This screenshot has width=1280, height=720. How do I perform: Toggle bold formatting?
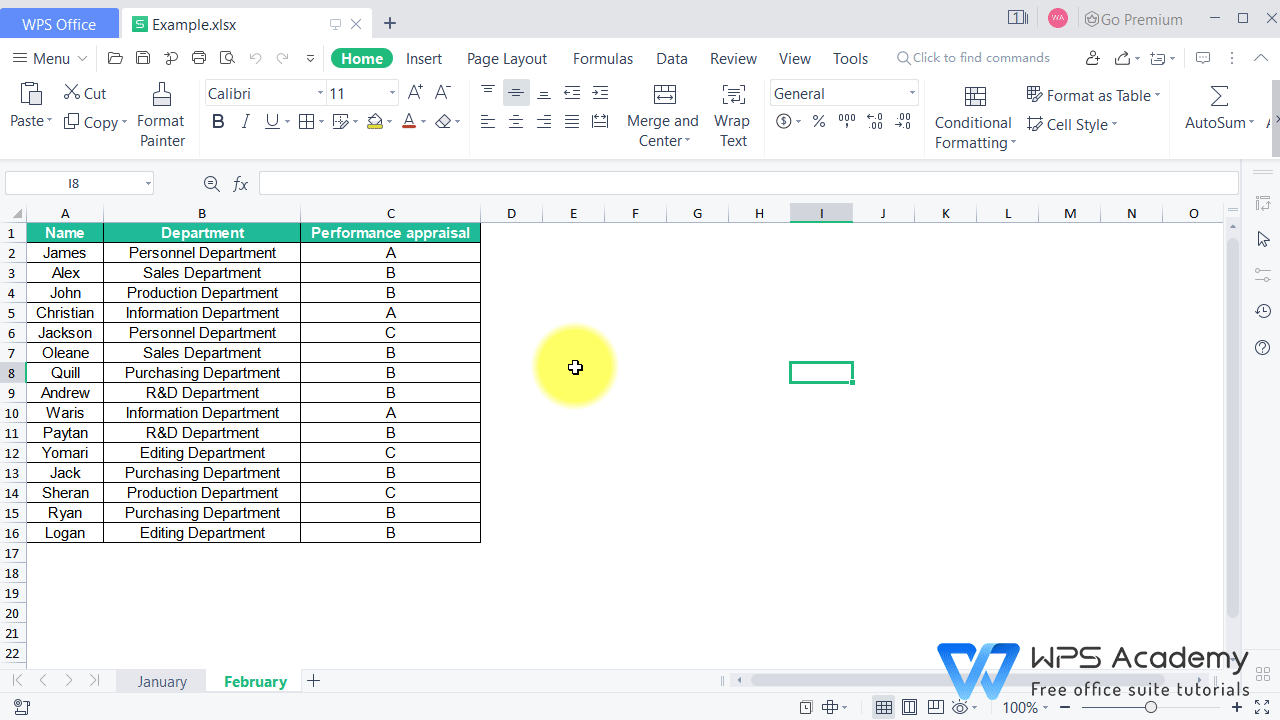point(218,121)
